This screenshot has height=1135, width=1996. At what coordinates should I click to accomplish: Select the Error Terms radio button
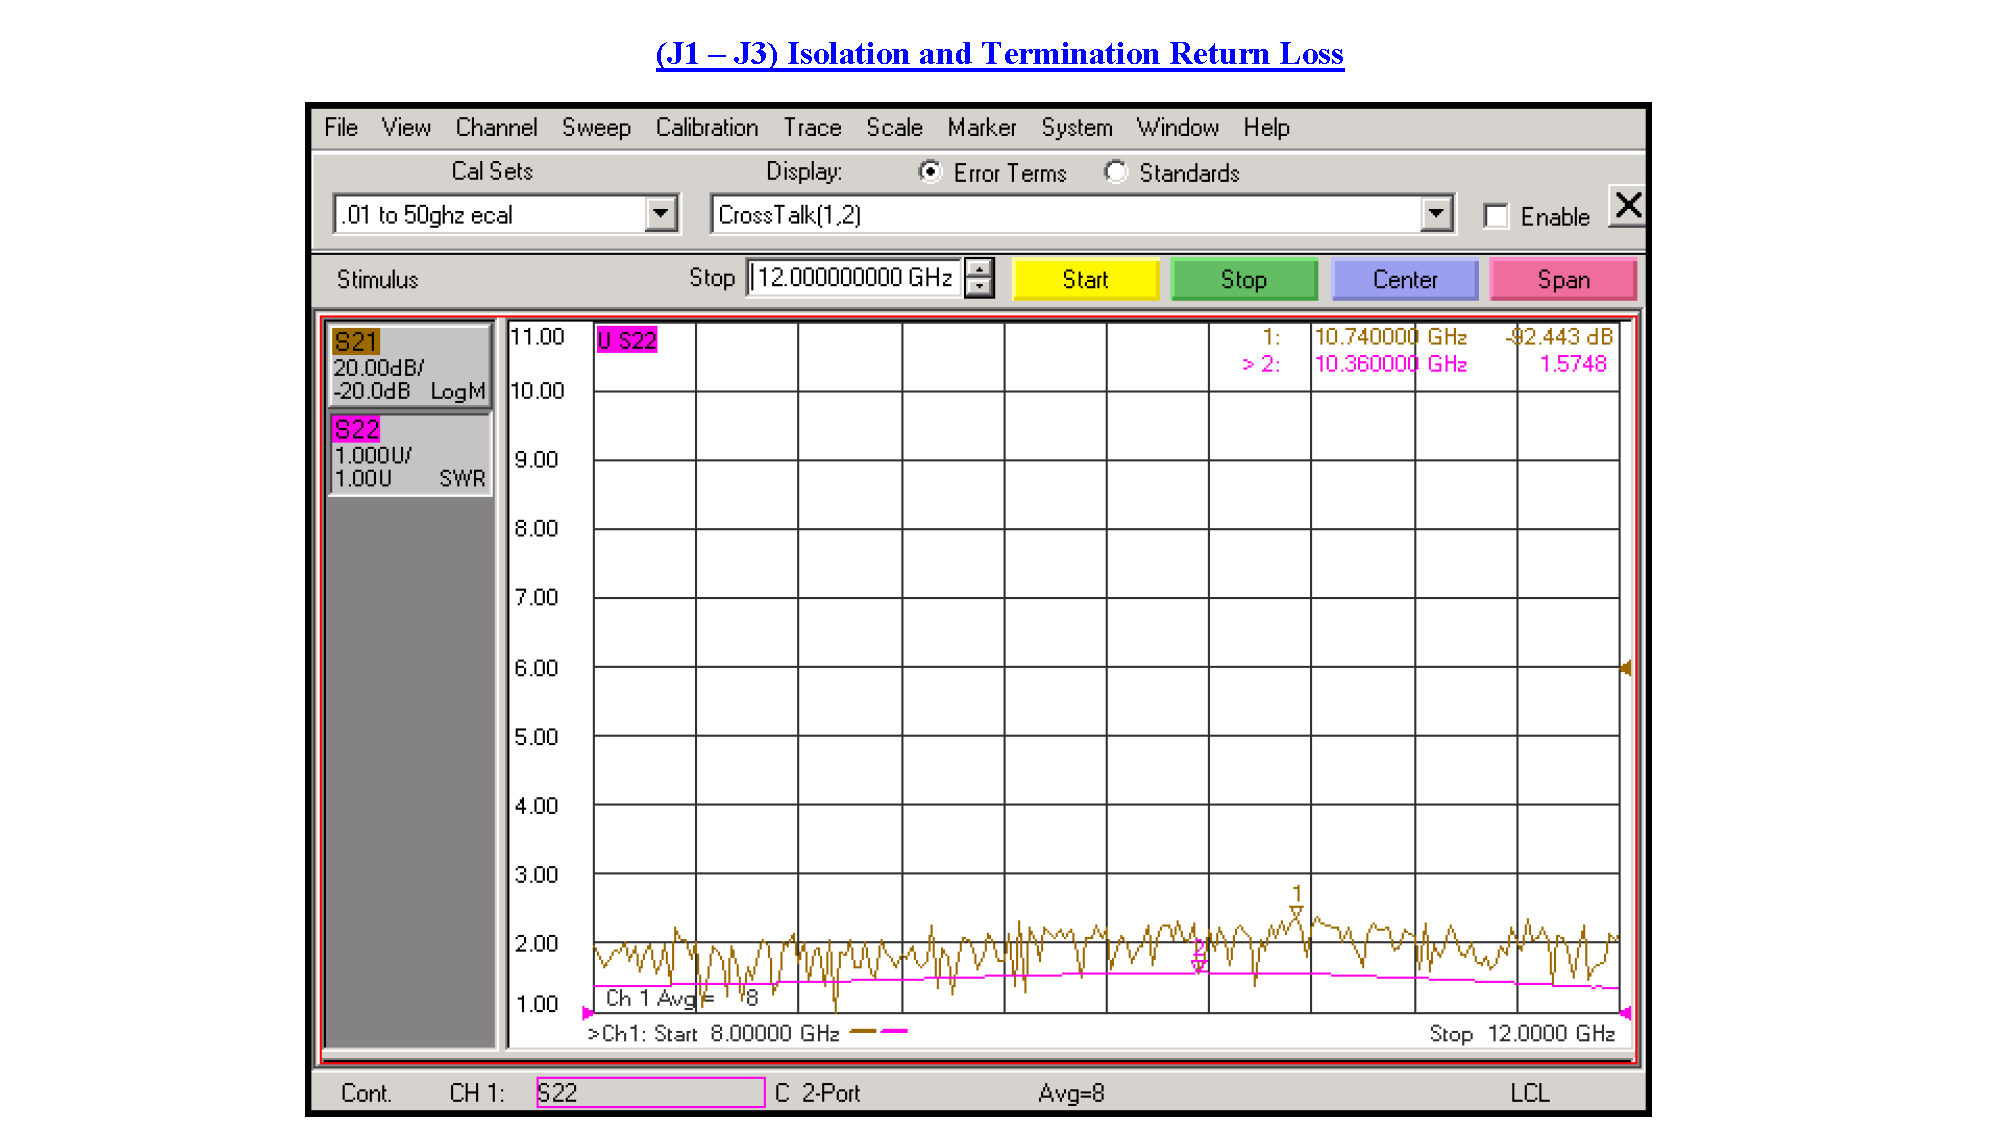(929, 172)
